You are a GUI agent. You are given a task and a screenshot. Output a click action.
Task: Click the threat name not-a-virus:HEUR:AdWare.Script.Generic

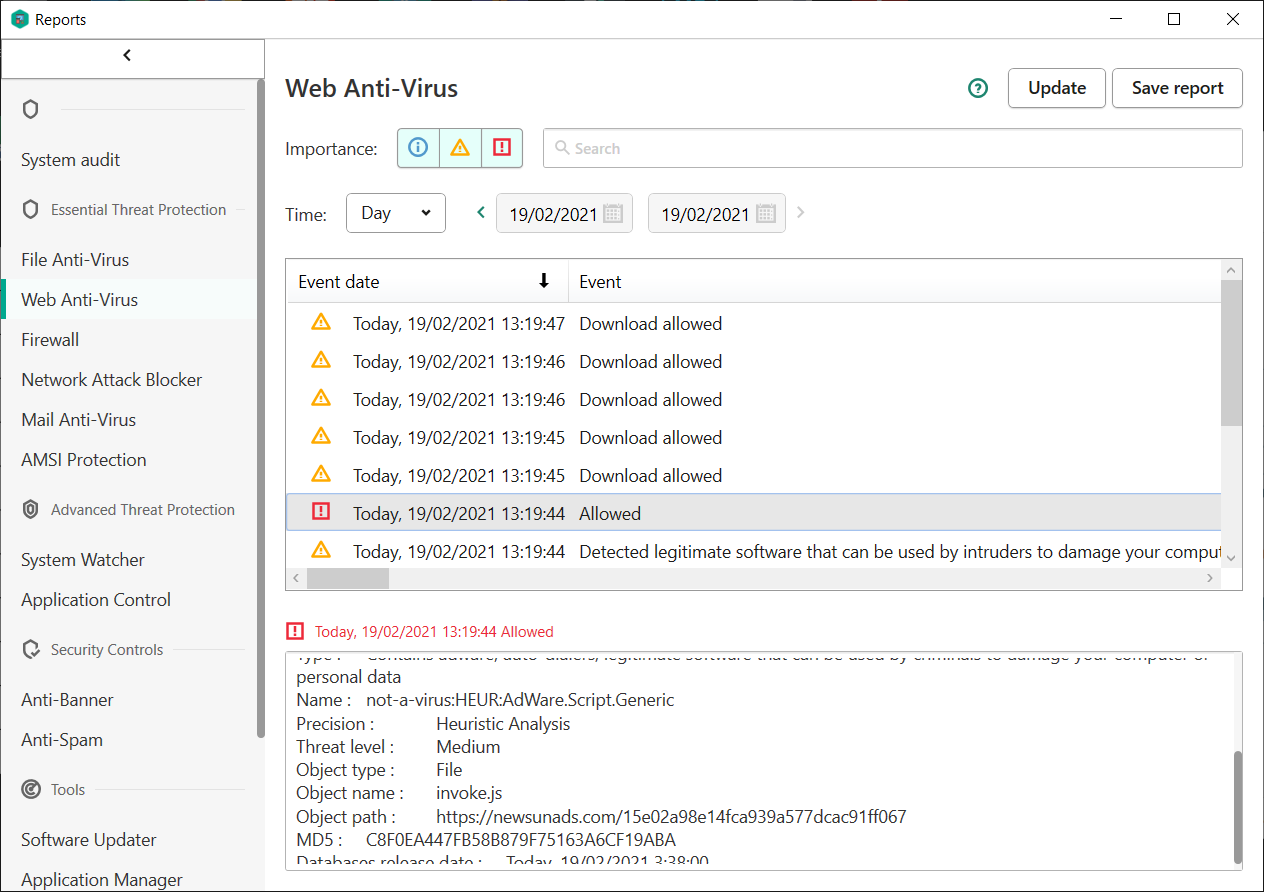click(520, 700)
